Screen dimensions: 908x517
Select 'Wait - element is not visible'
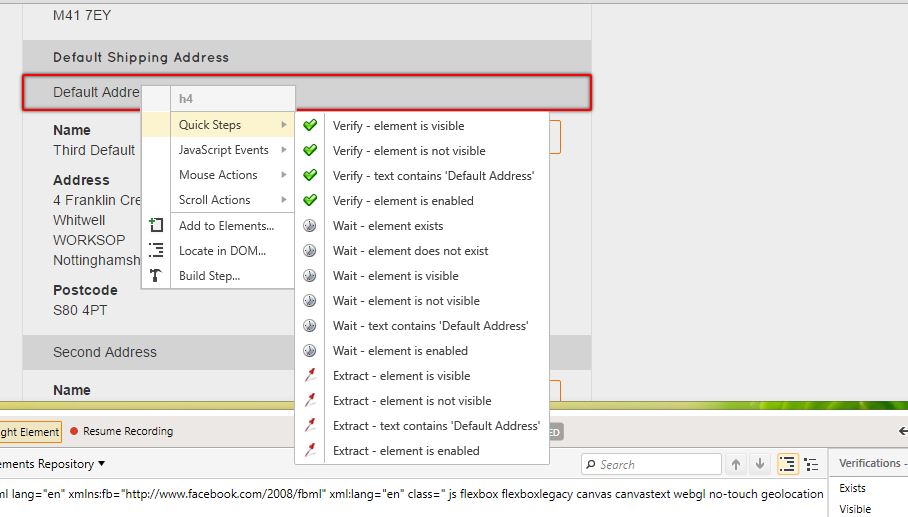(x=406, y=301)
